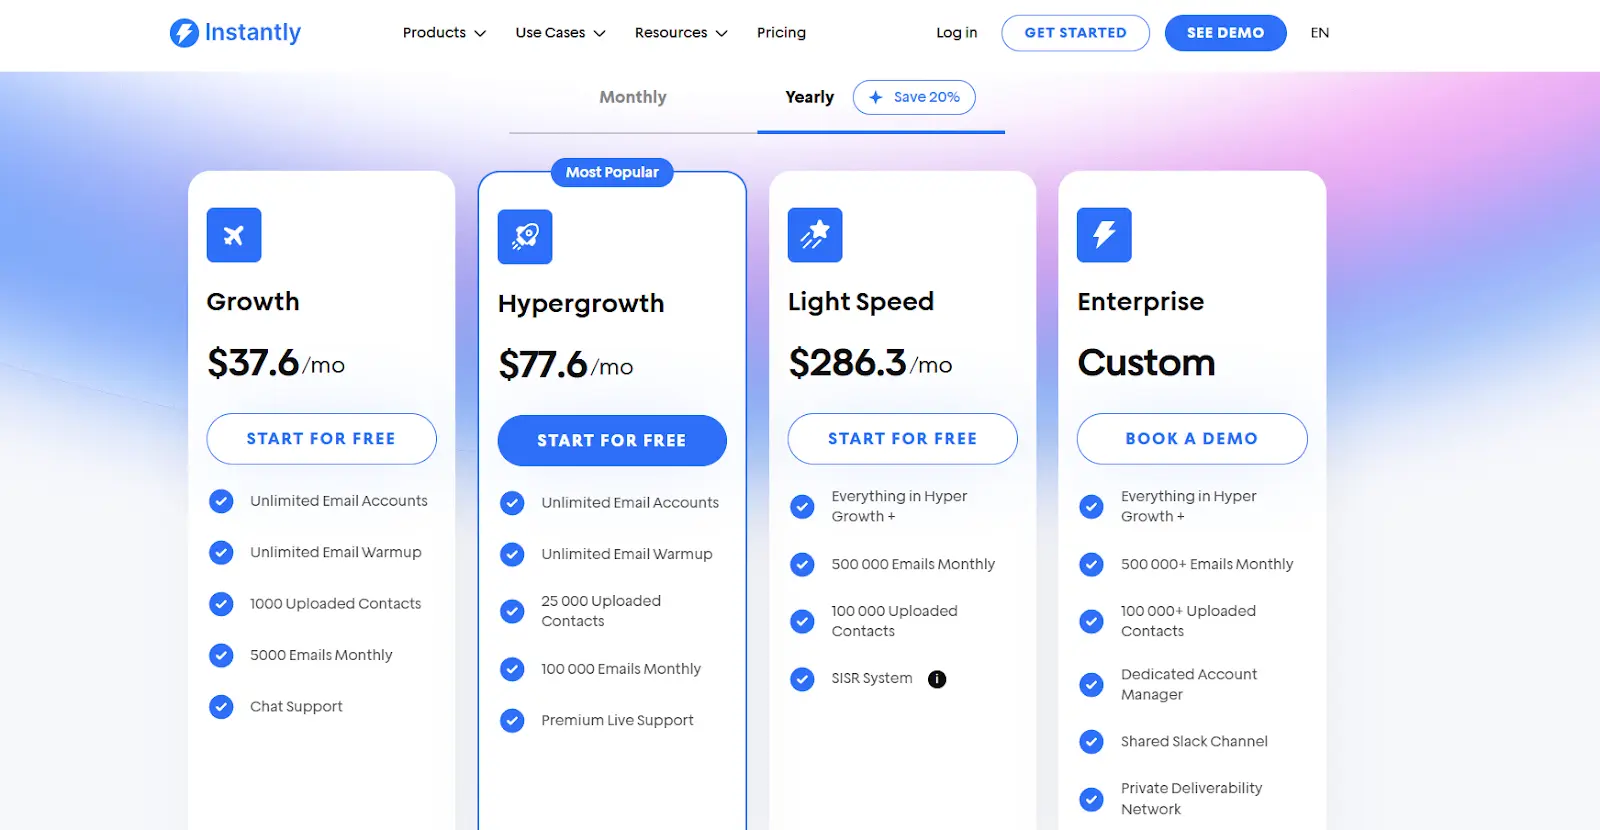The width and height of the screenshot is (1600, 830).
Task: Open the EN language selector
Action: [1320, 33]
